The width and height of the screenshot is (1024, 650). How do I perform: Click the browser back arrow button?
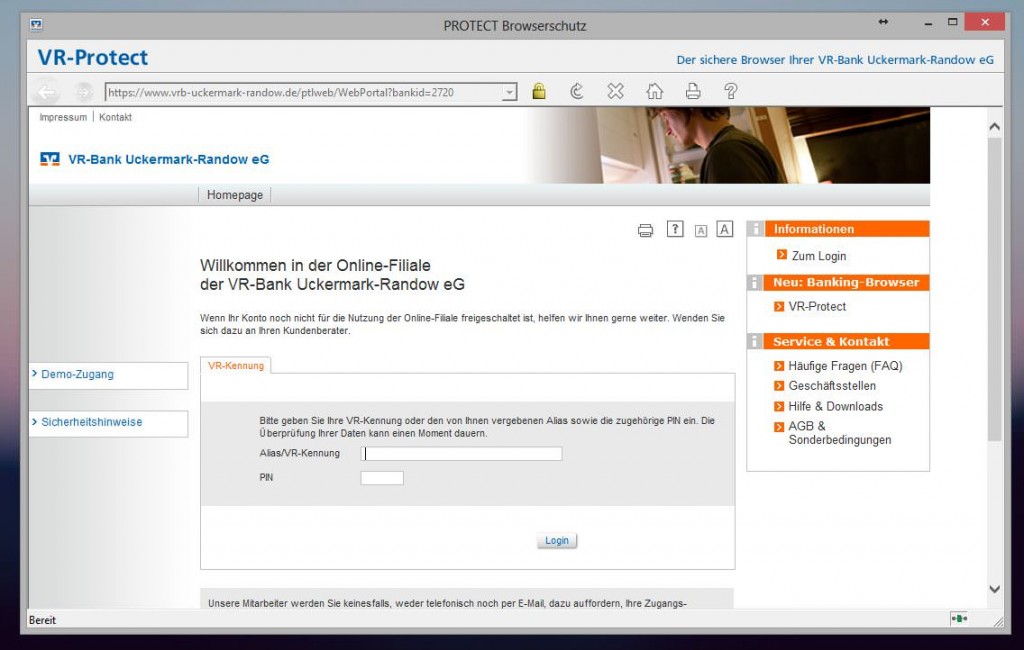[x=46, y=92]
